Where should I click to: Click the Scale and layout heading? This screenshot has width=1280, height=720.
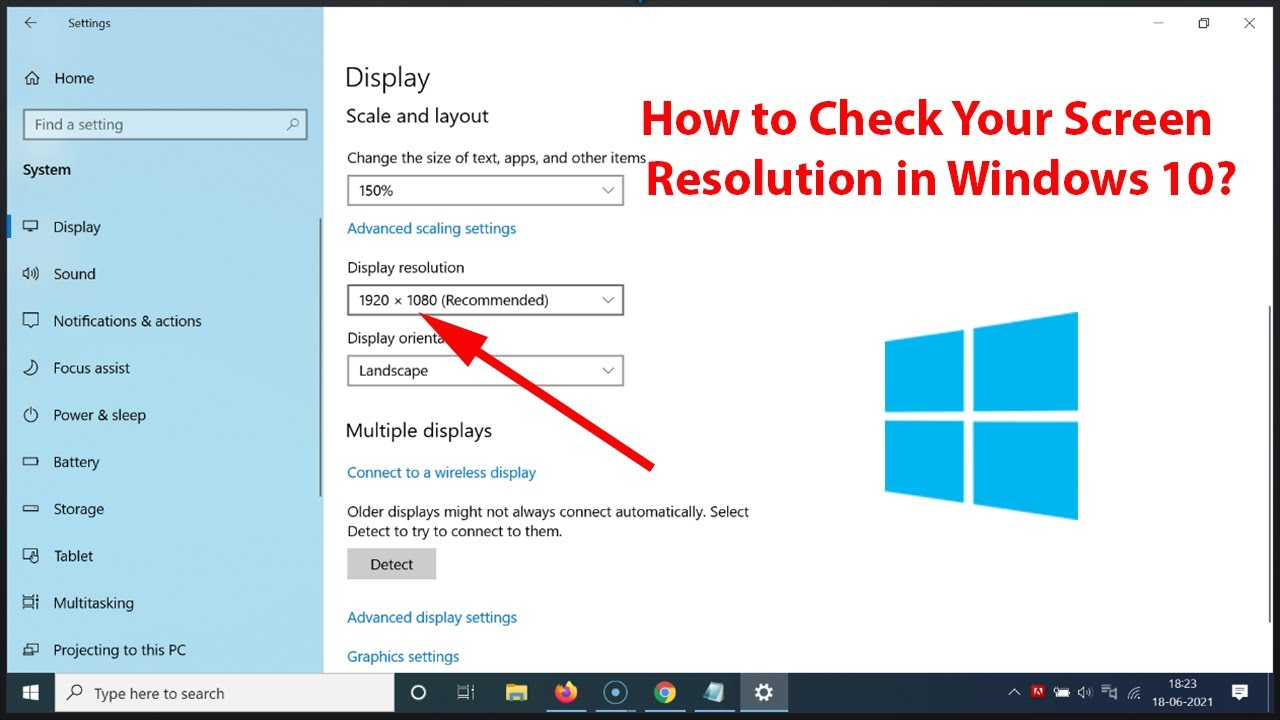pyautogui.click(x=417, y=116)
